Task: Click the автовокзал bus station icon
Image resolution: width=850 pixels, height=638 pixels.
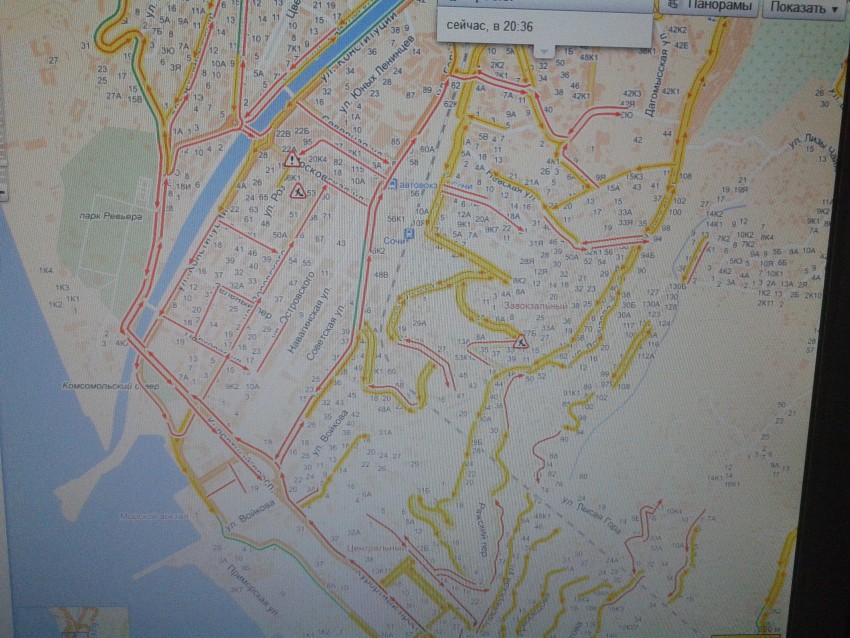Action: click(393, 185)
